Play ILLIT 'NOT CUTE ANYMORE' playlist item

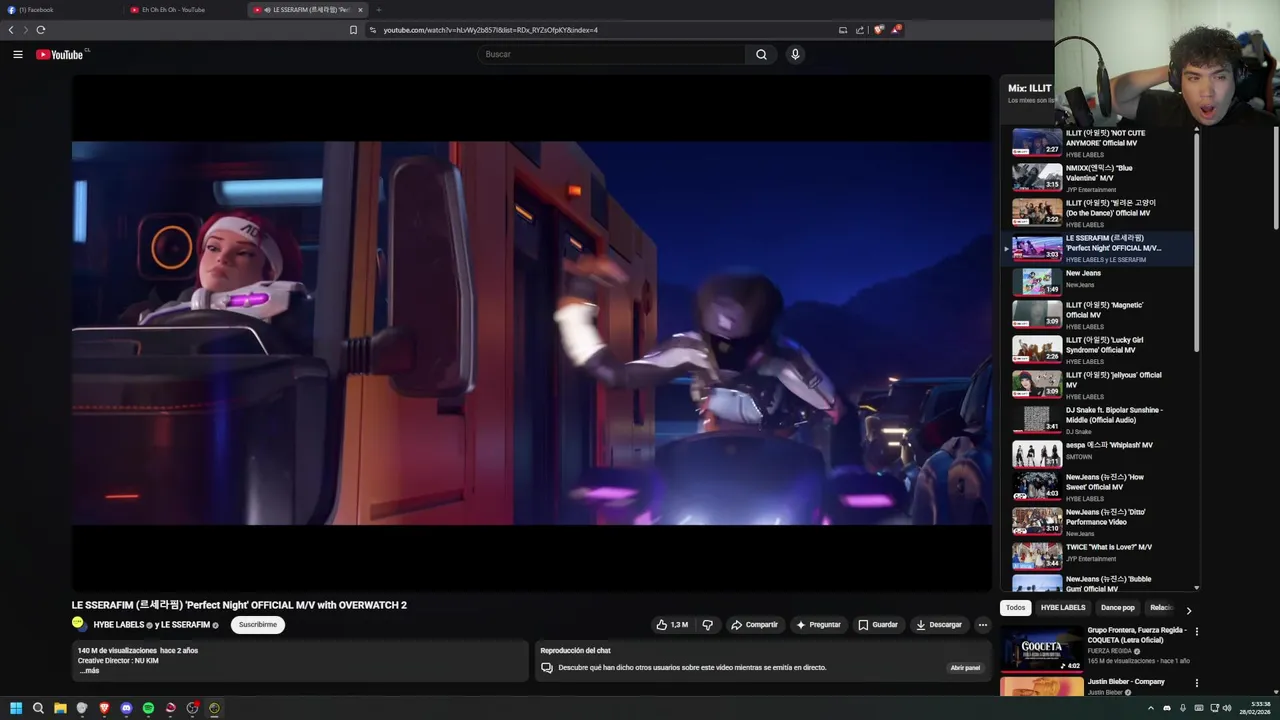pyautogui.click(x=1098, y=143)
